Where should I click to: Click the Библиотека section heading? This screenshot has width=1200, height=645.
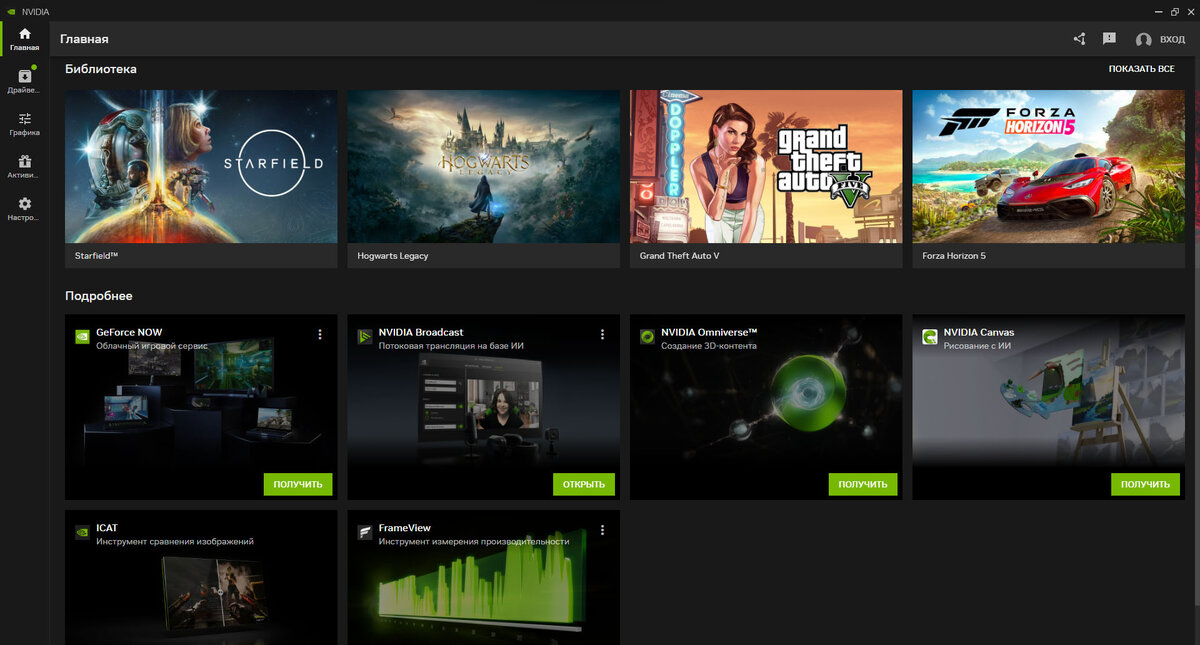point(101,69)
